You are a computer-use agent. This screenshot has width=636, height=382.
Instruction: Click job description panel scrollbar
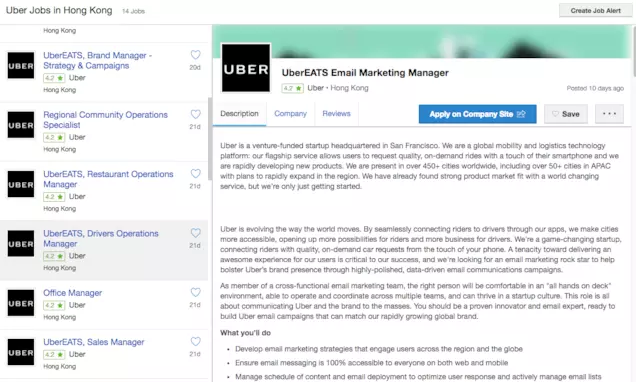[634, 51]
